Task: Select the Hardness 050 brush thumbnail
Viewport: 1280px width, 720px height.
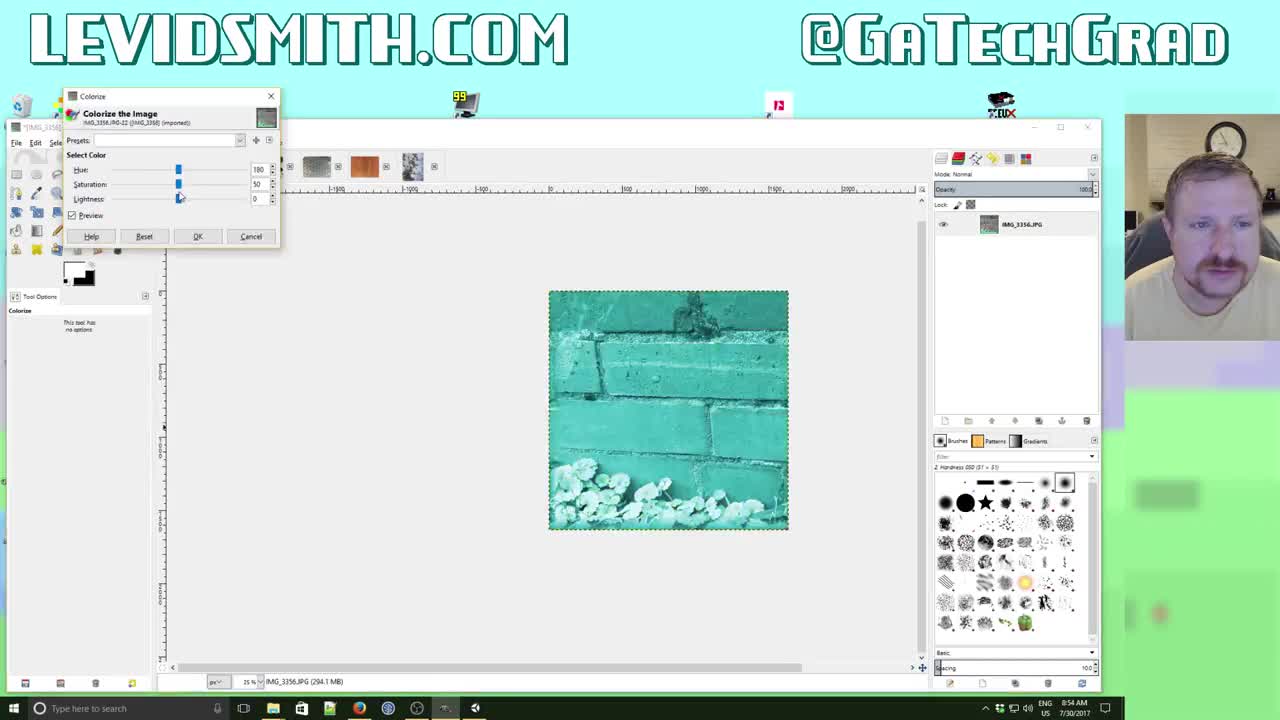Action: click(x=1063, y=483)
